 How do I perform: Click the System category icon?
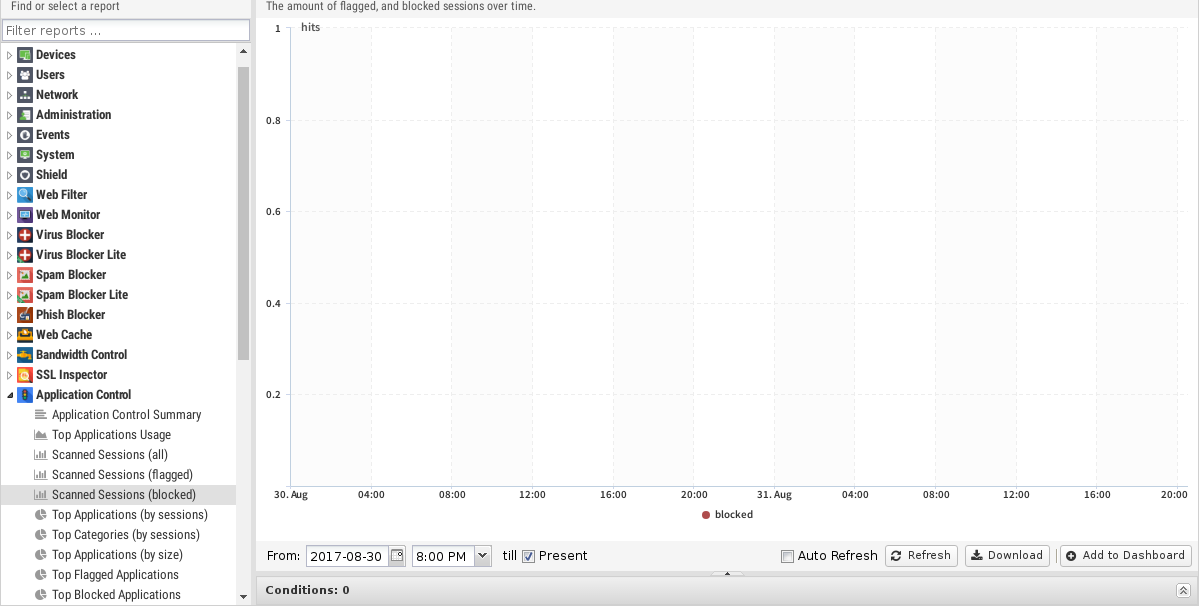[25, 154]
